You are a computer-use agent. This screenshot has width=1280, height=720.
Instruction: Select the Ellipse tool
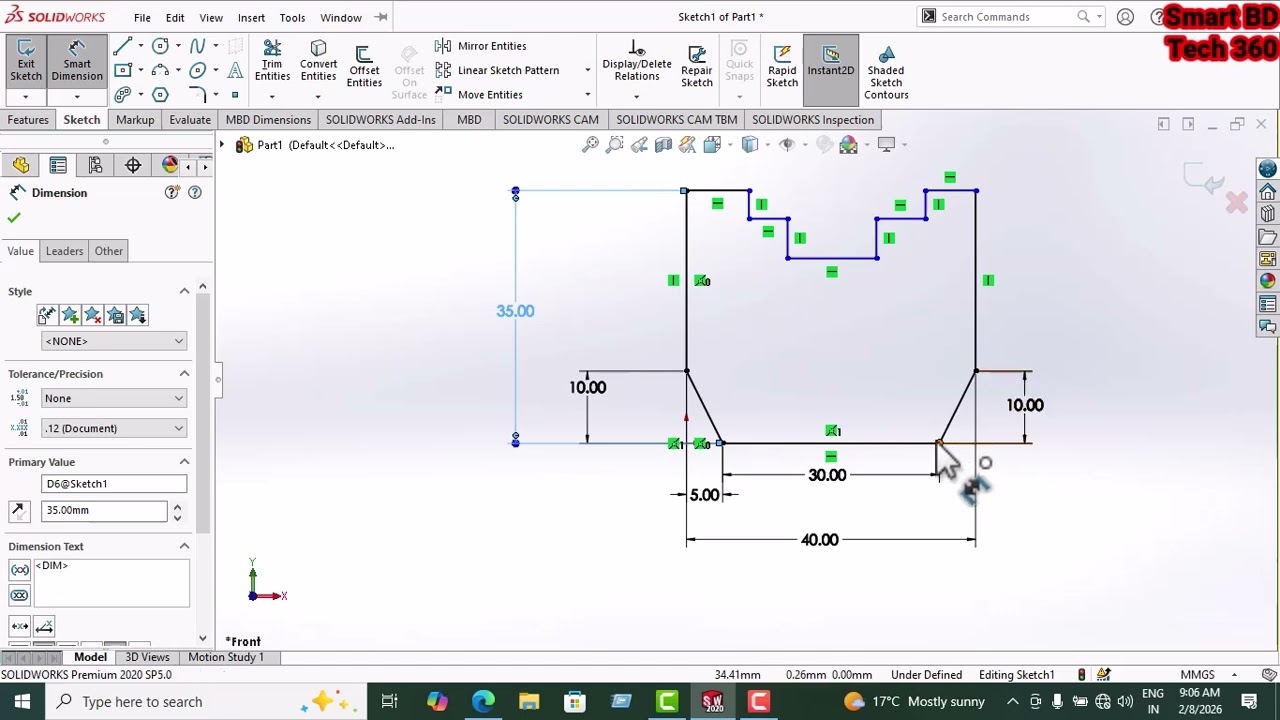tap(197, 70)
